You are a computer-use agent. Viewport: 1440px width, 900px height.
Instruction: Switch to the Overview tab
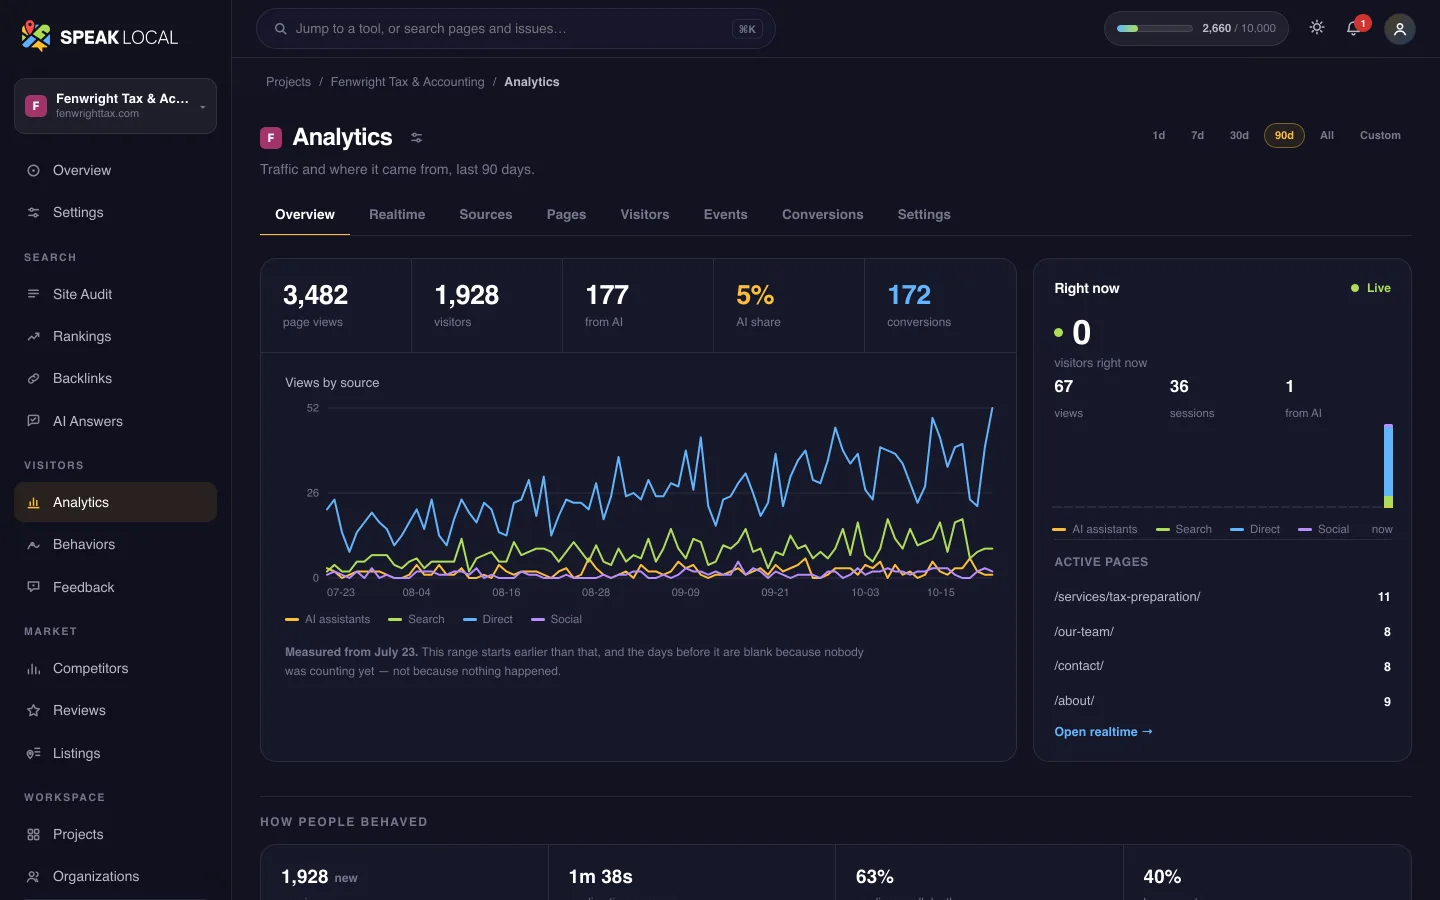[x=305, y=215]
